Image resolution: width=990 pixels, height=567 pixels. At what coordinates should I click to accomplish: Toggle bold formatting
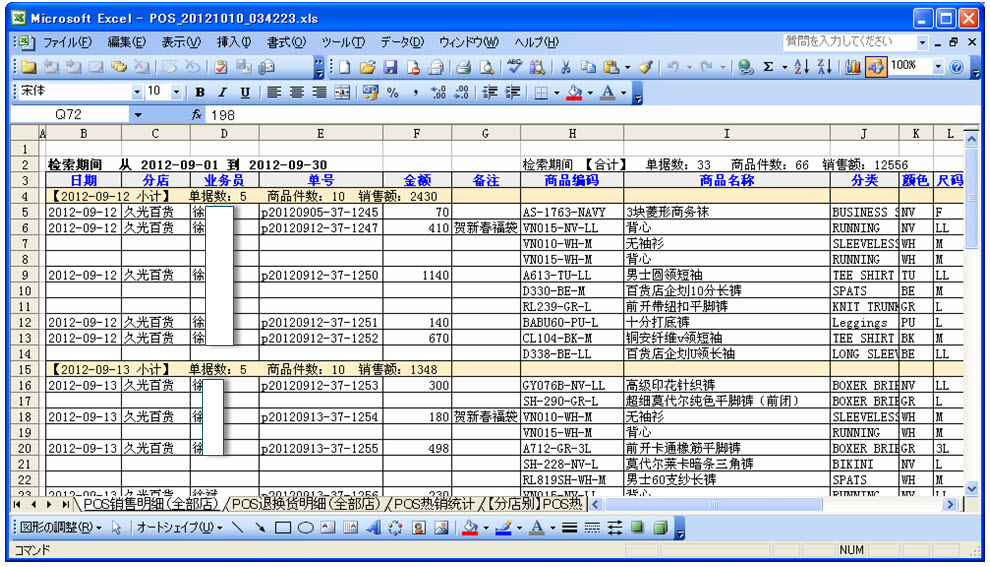point(200,93)
